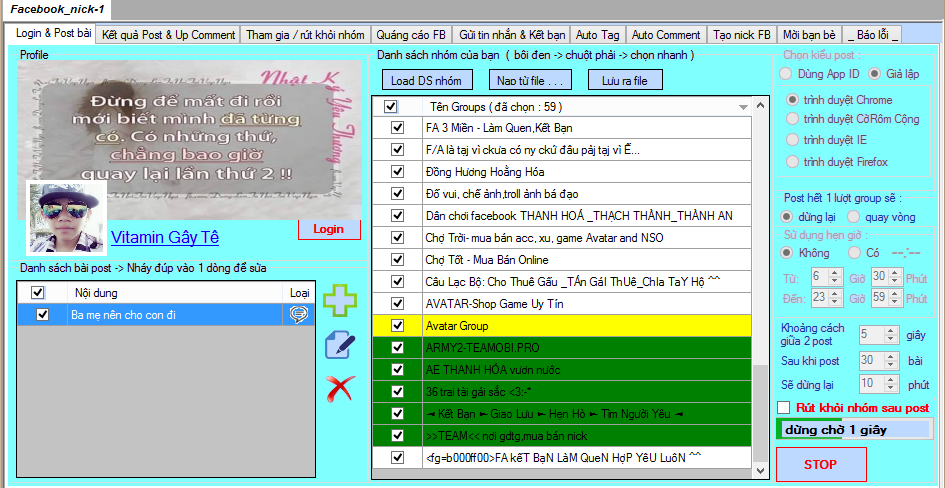Viewport: 945px width, 488px height.
Task: Click the Loại column header
Action: (299, 293)
